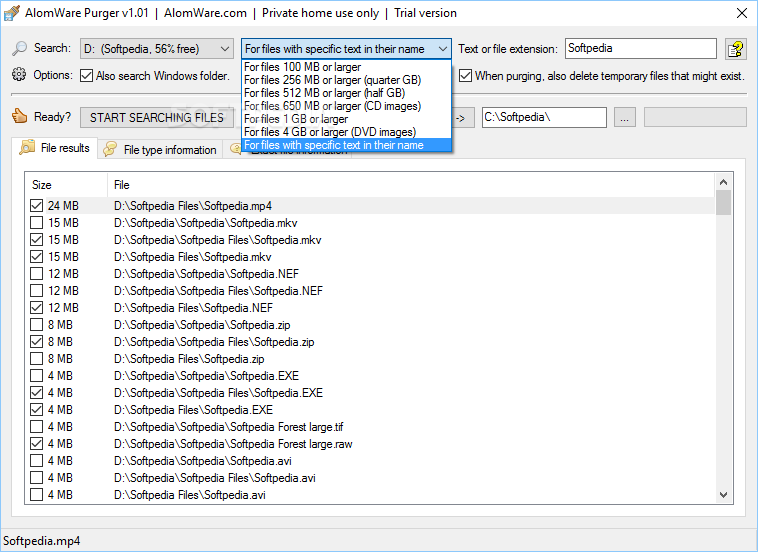Click the file list scroll up arrow

click(x=723, y=182)
